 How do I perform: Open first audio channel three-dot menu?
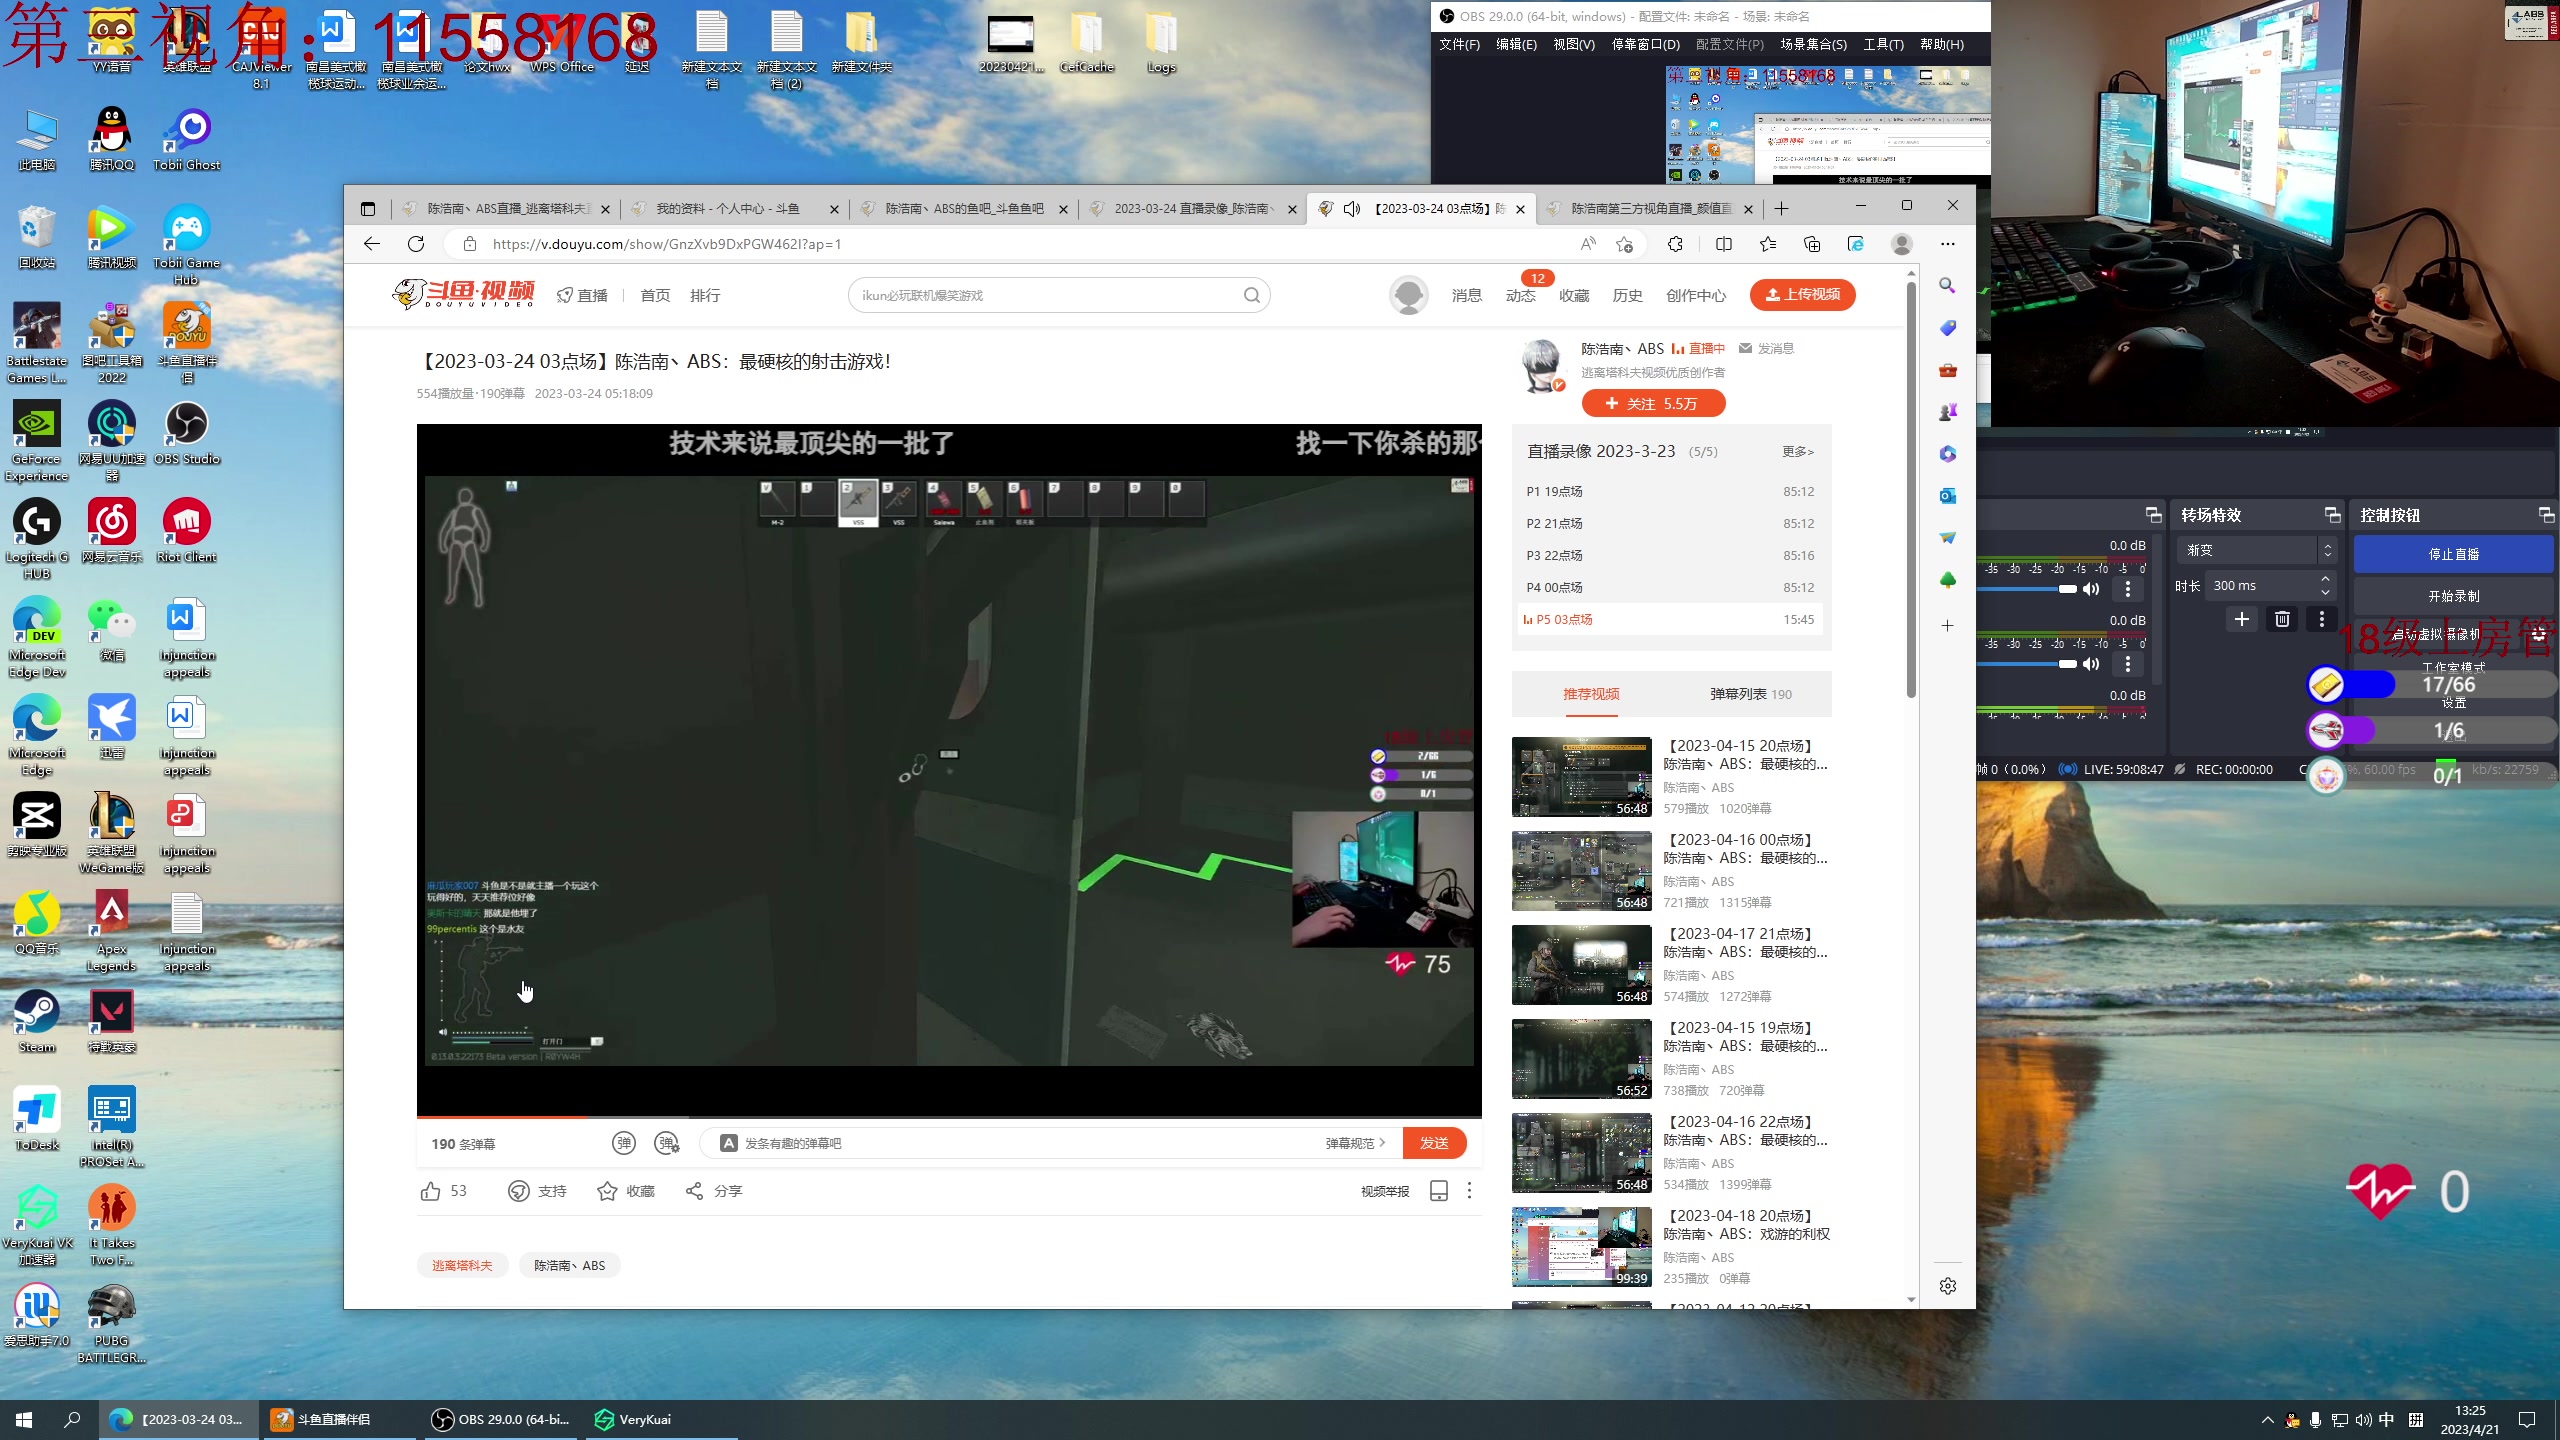tap(2128, 589)
